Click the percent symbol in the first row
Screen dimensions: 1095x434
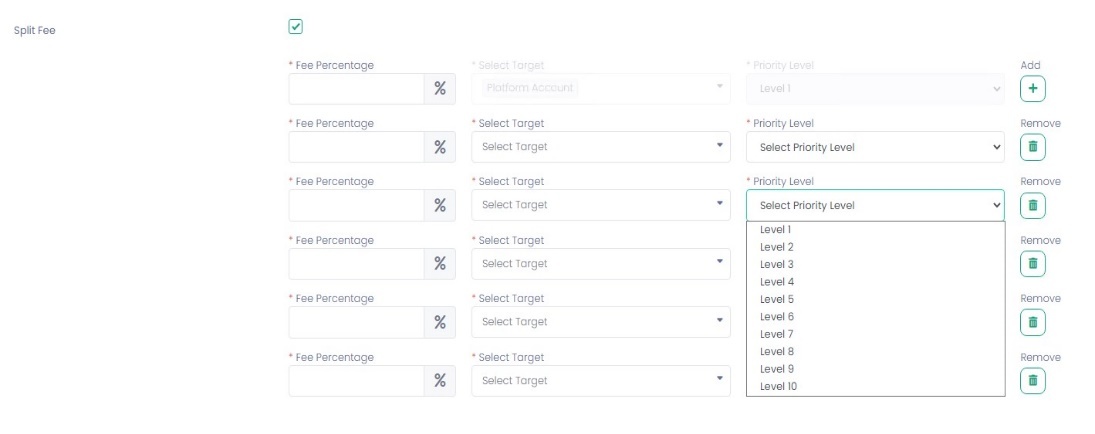[439, 88]
